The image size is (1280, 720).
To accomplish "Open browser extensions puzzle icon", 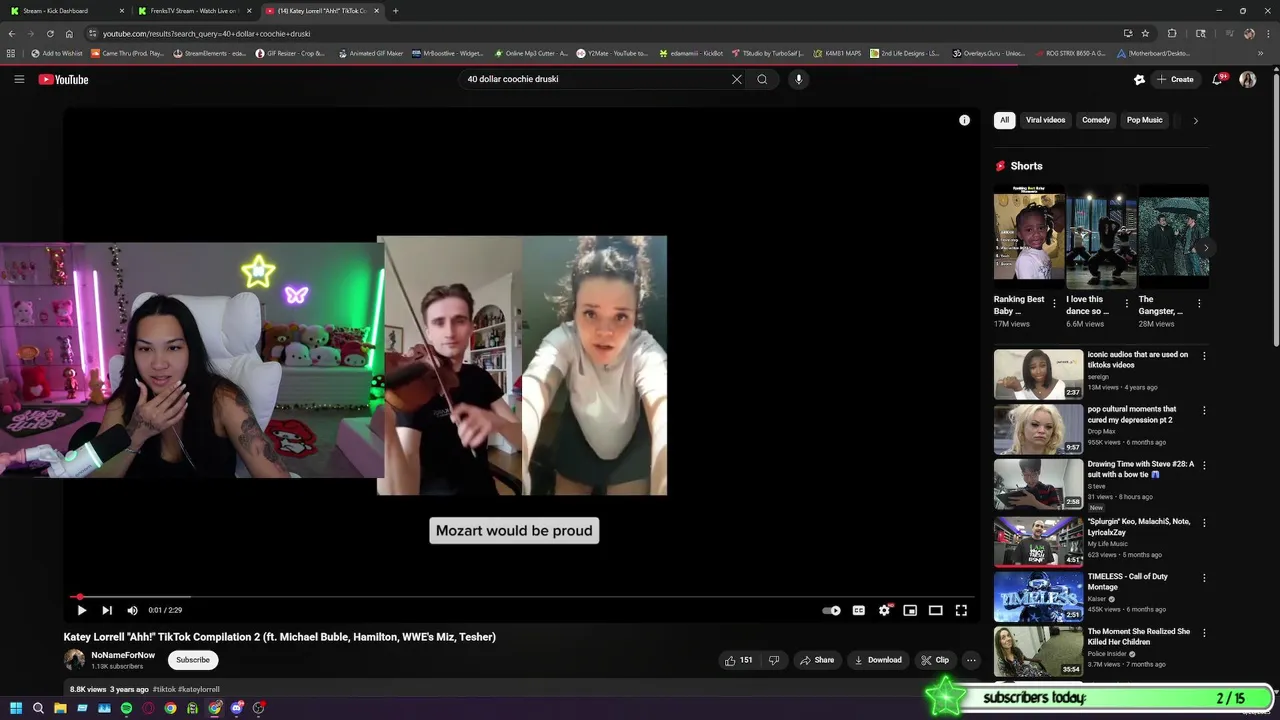I will 1172,33.
